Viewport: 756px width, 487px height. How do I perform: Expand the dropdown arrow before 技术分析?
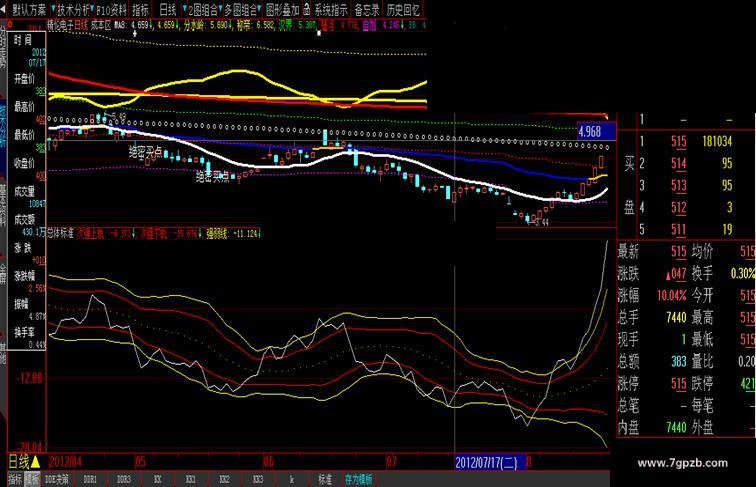53,9
